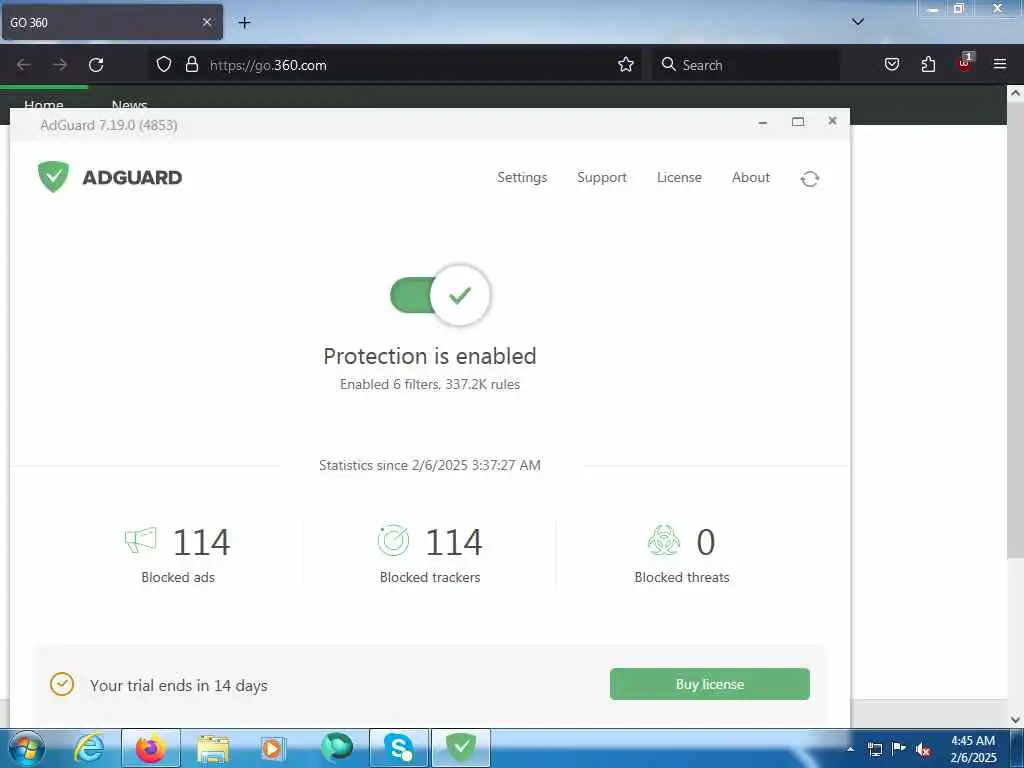
Task: Close the AdGuard window
Action: [832, 121]
